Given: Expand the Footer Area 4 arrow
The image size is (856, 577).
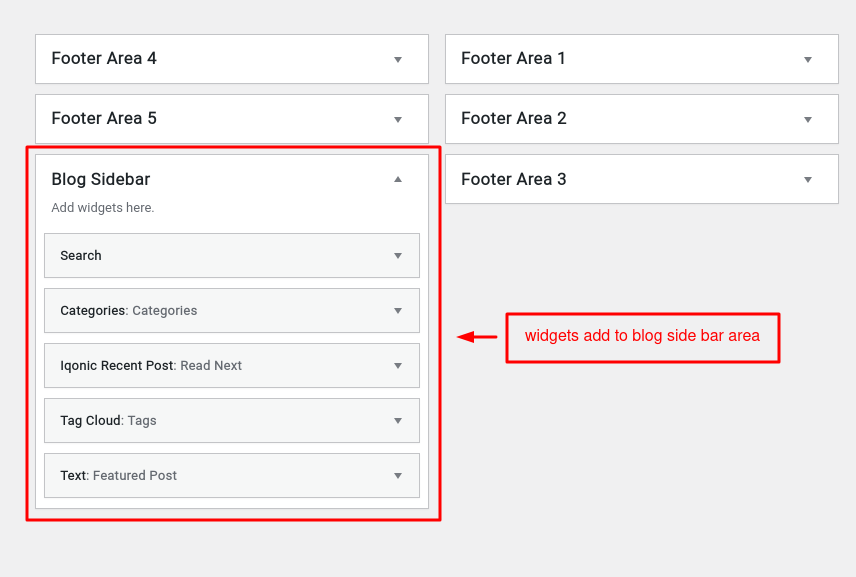Looking at the screenshot, I should (x=398, y=60).
